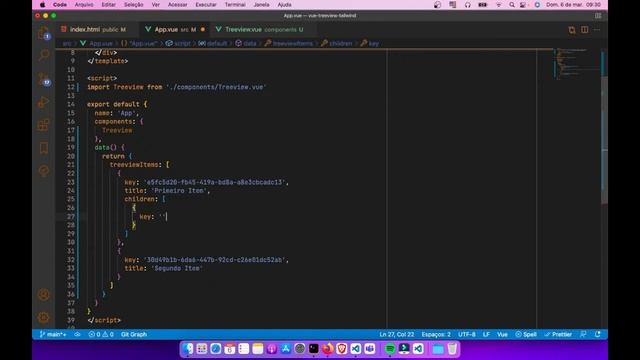Click Ln 27, Col 22 indicator
This screenshot has width=640, height=360.
click(396, 334)
